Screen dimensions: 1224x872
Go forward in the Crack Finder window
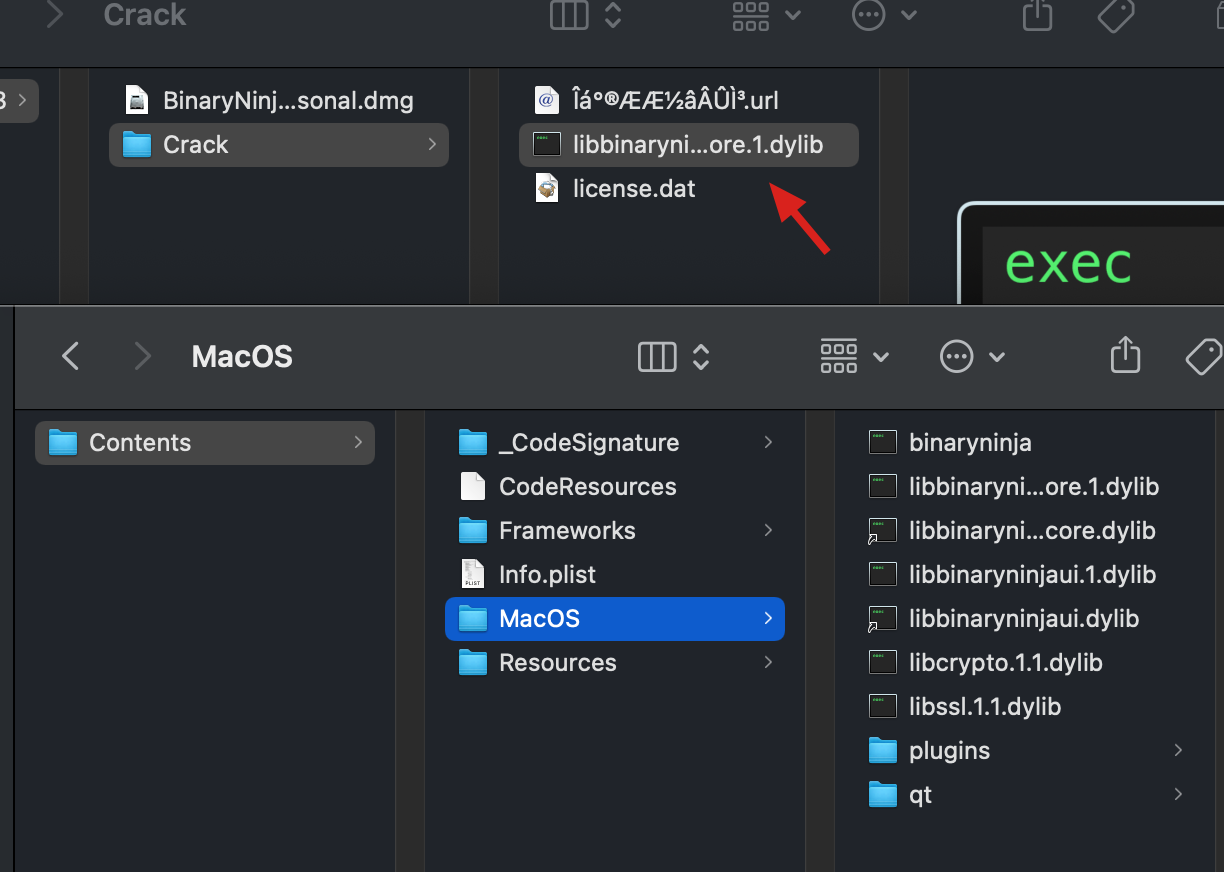(55, 15)
